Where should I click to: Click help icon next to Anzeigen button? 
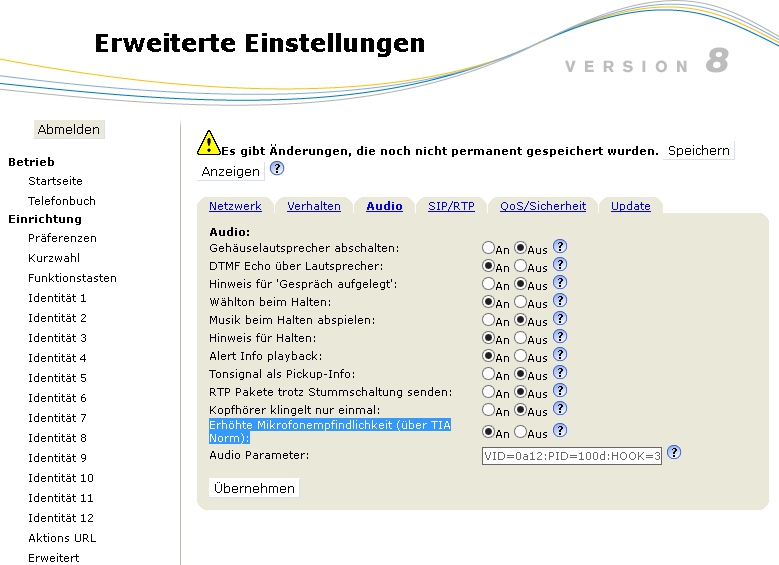coord(277,169)
